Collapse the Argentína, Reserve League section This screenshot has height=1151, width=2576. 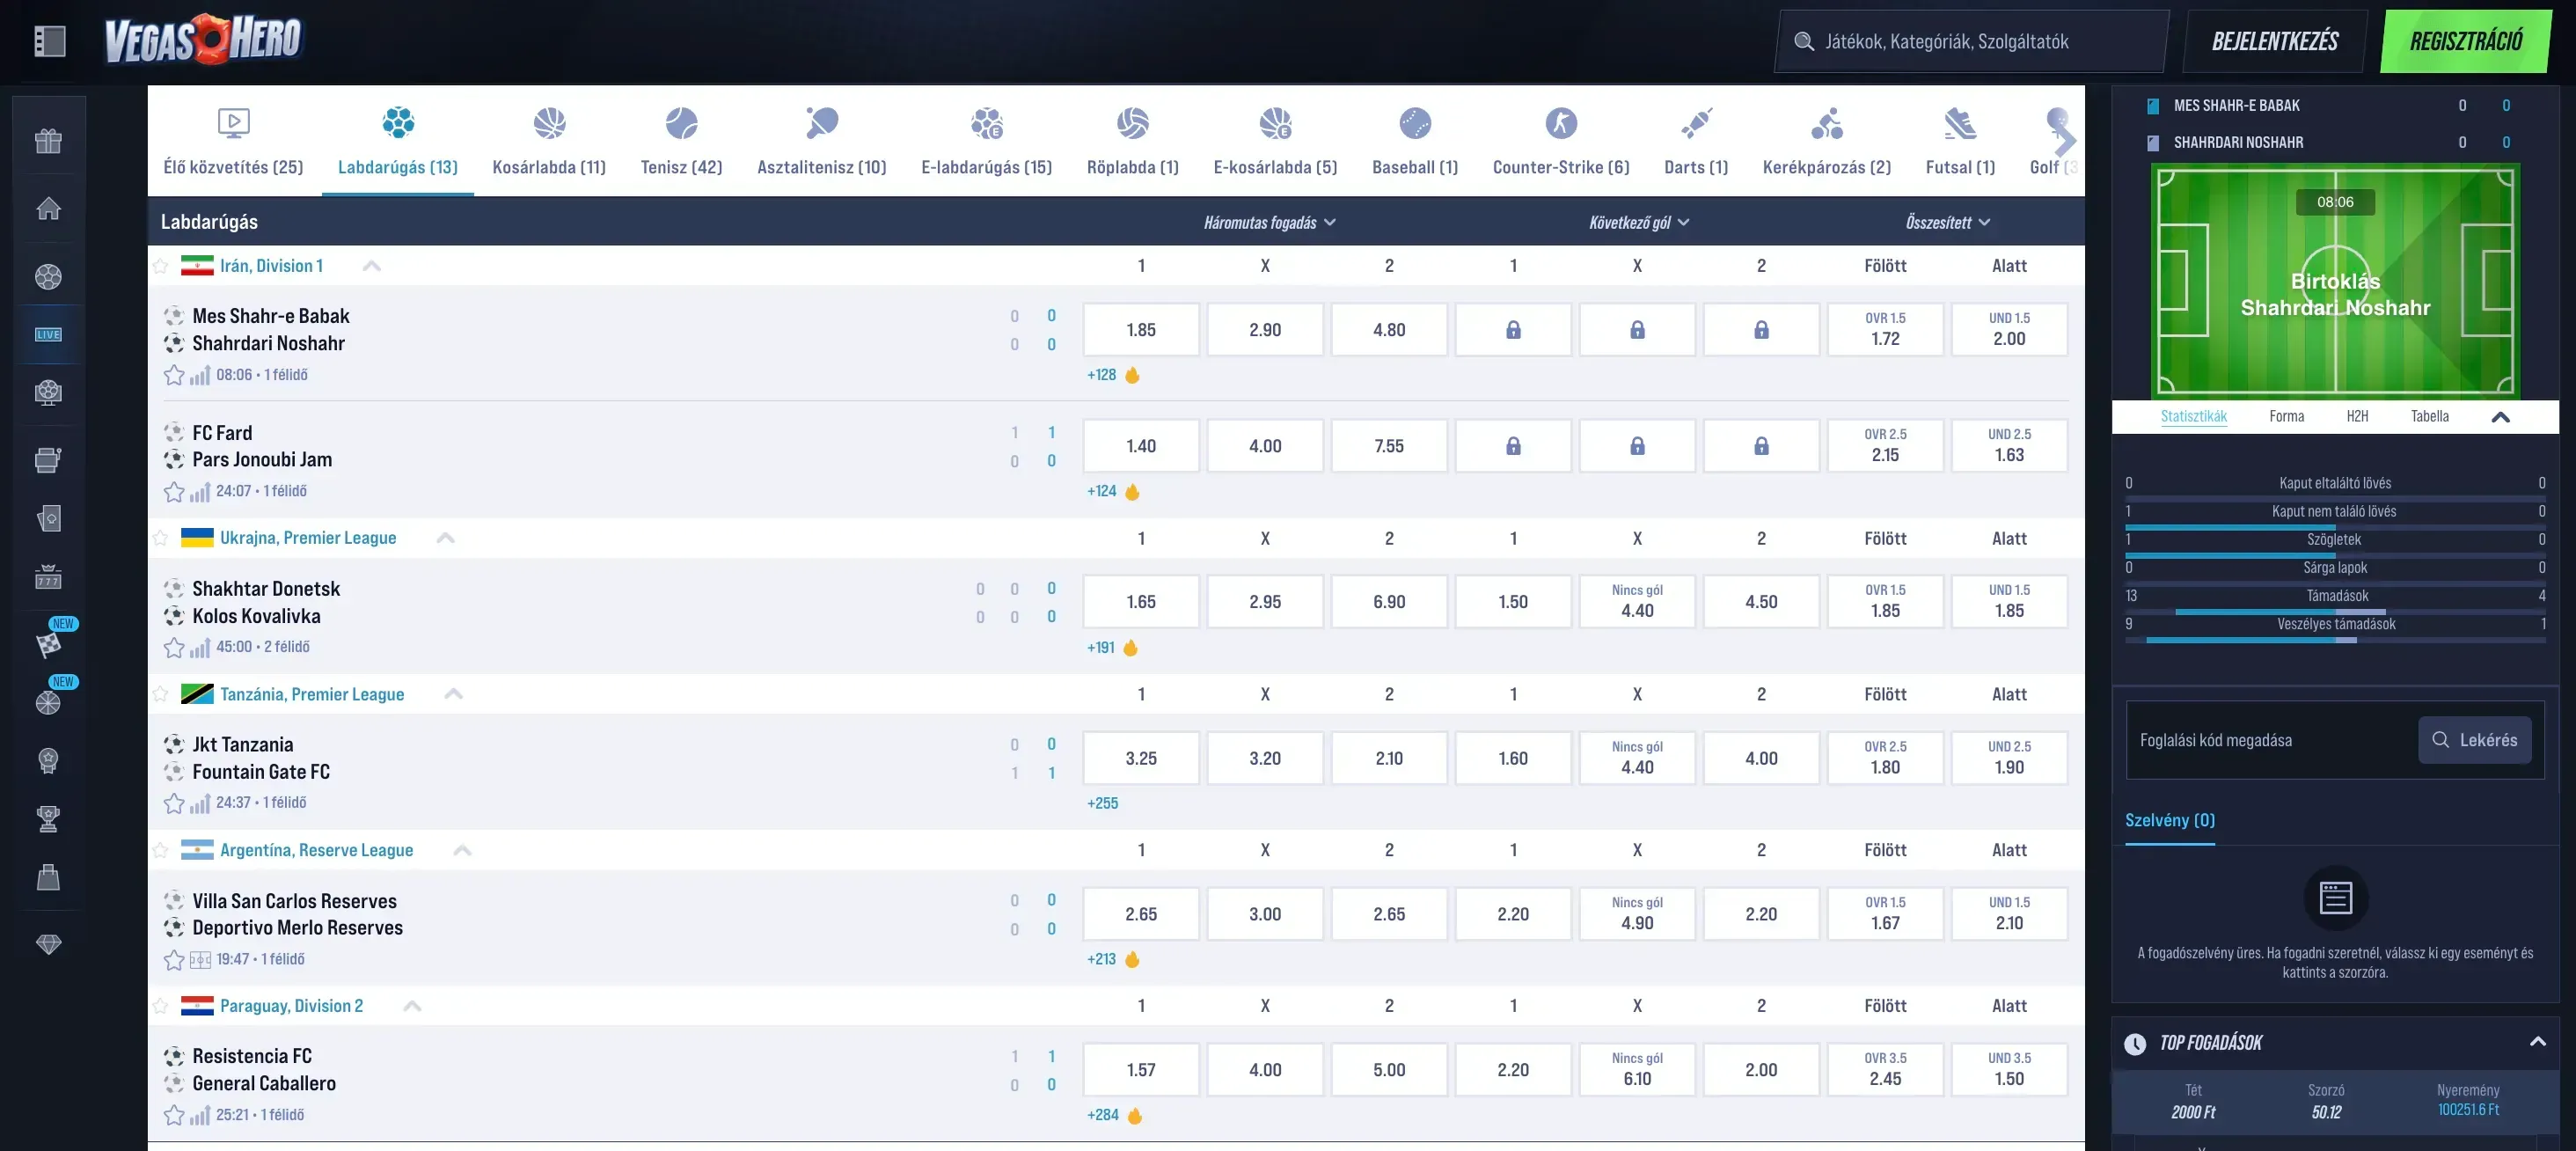click(x=462, y=850)
